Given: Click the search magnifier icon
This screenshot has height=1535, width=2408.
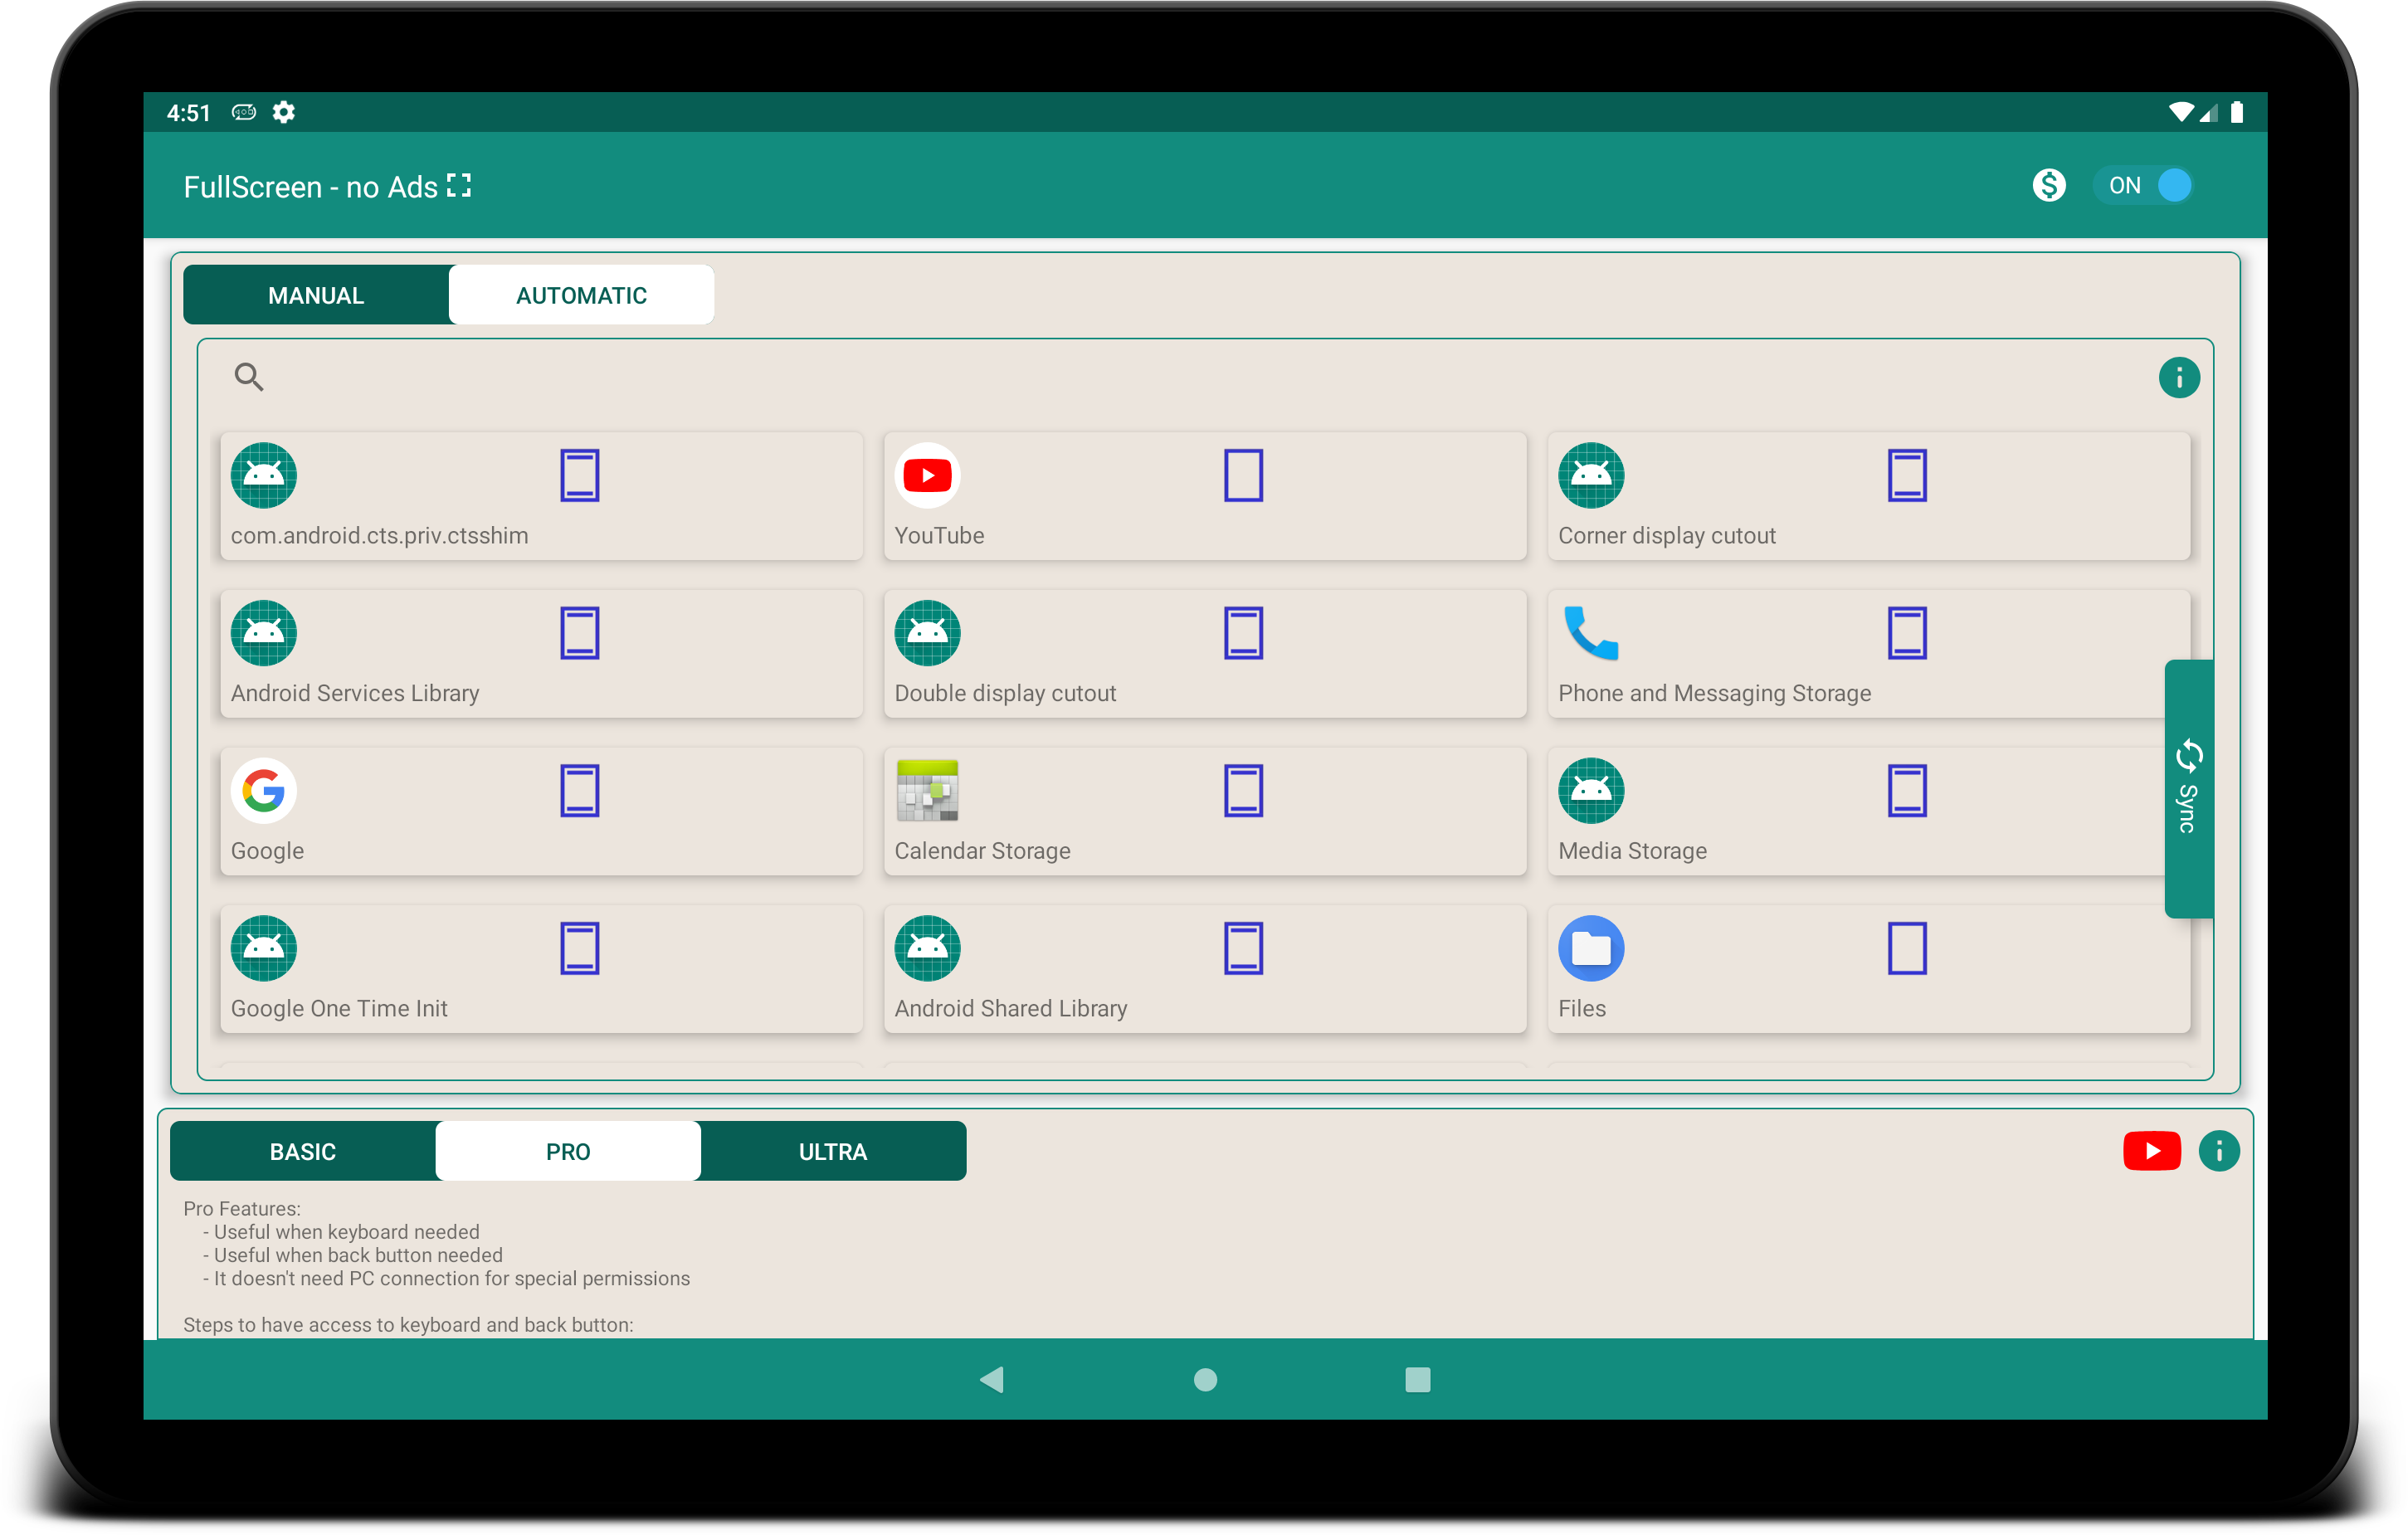Looking at the screenshot, I should tap(248, 377).
